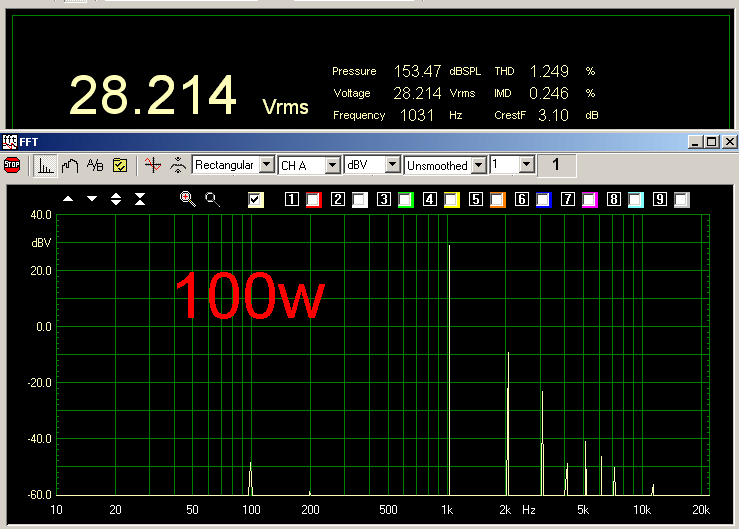739x529 pixels.
Task: Click the blue overlay 6 color box
Action: [543, 200]
